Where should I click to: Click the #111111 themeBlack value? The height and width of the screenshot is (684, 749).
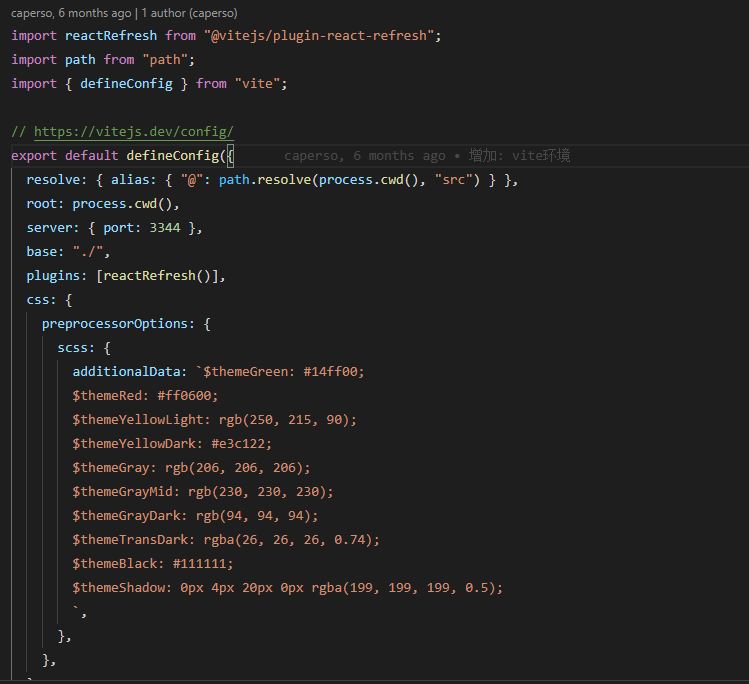point(200,563)
